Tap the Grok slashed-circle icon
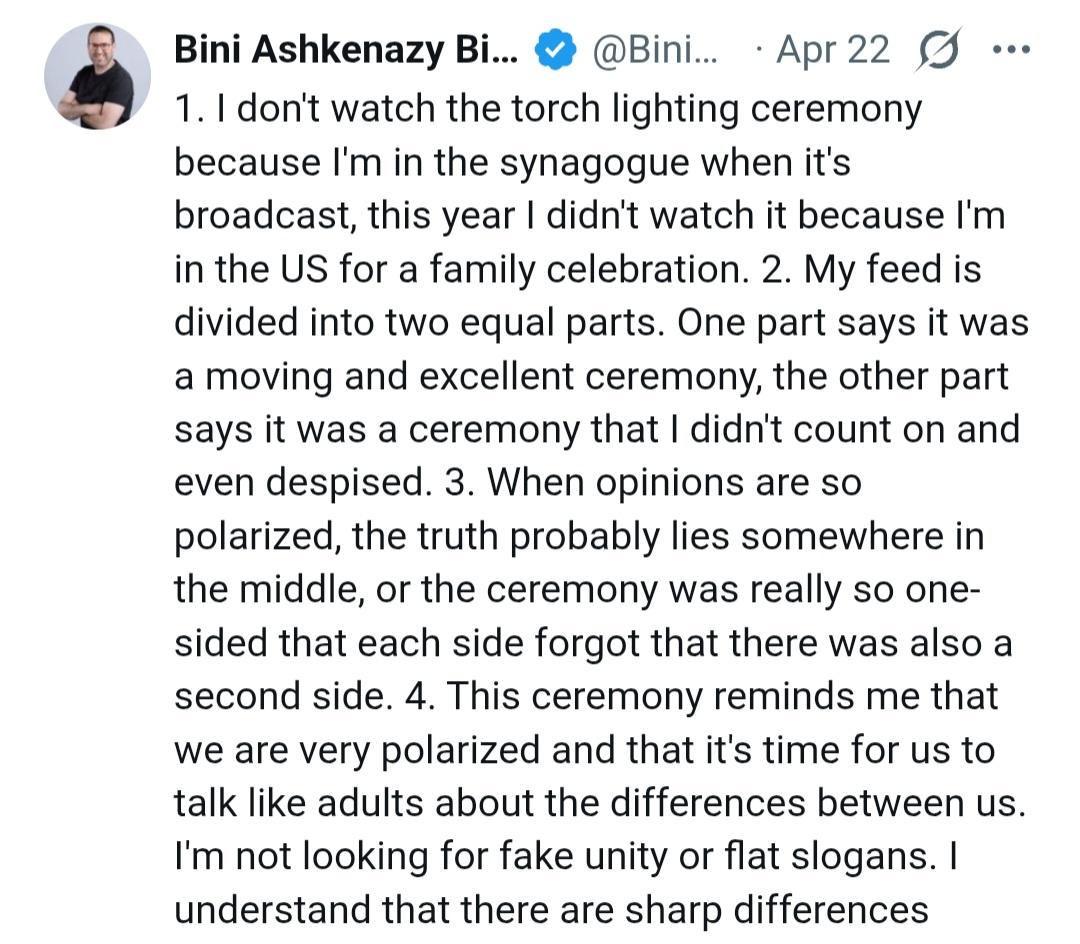Image resolution: width=1080 pixels, height=944 pixels. (x=936, y=50)
